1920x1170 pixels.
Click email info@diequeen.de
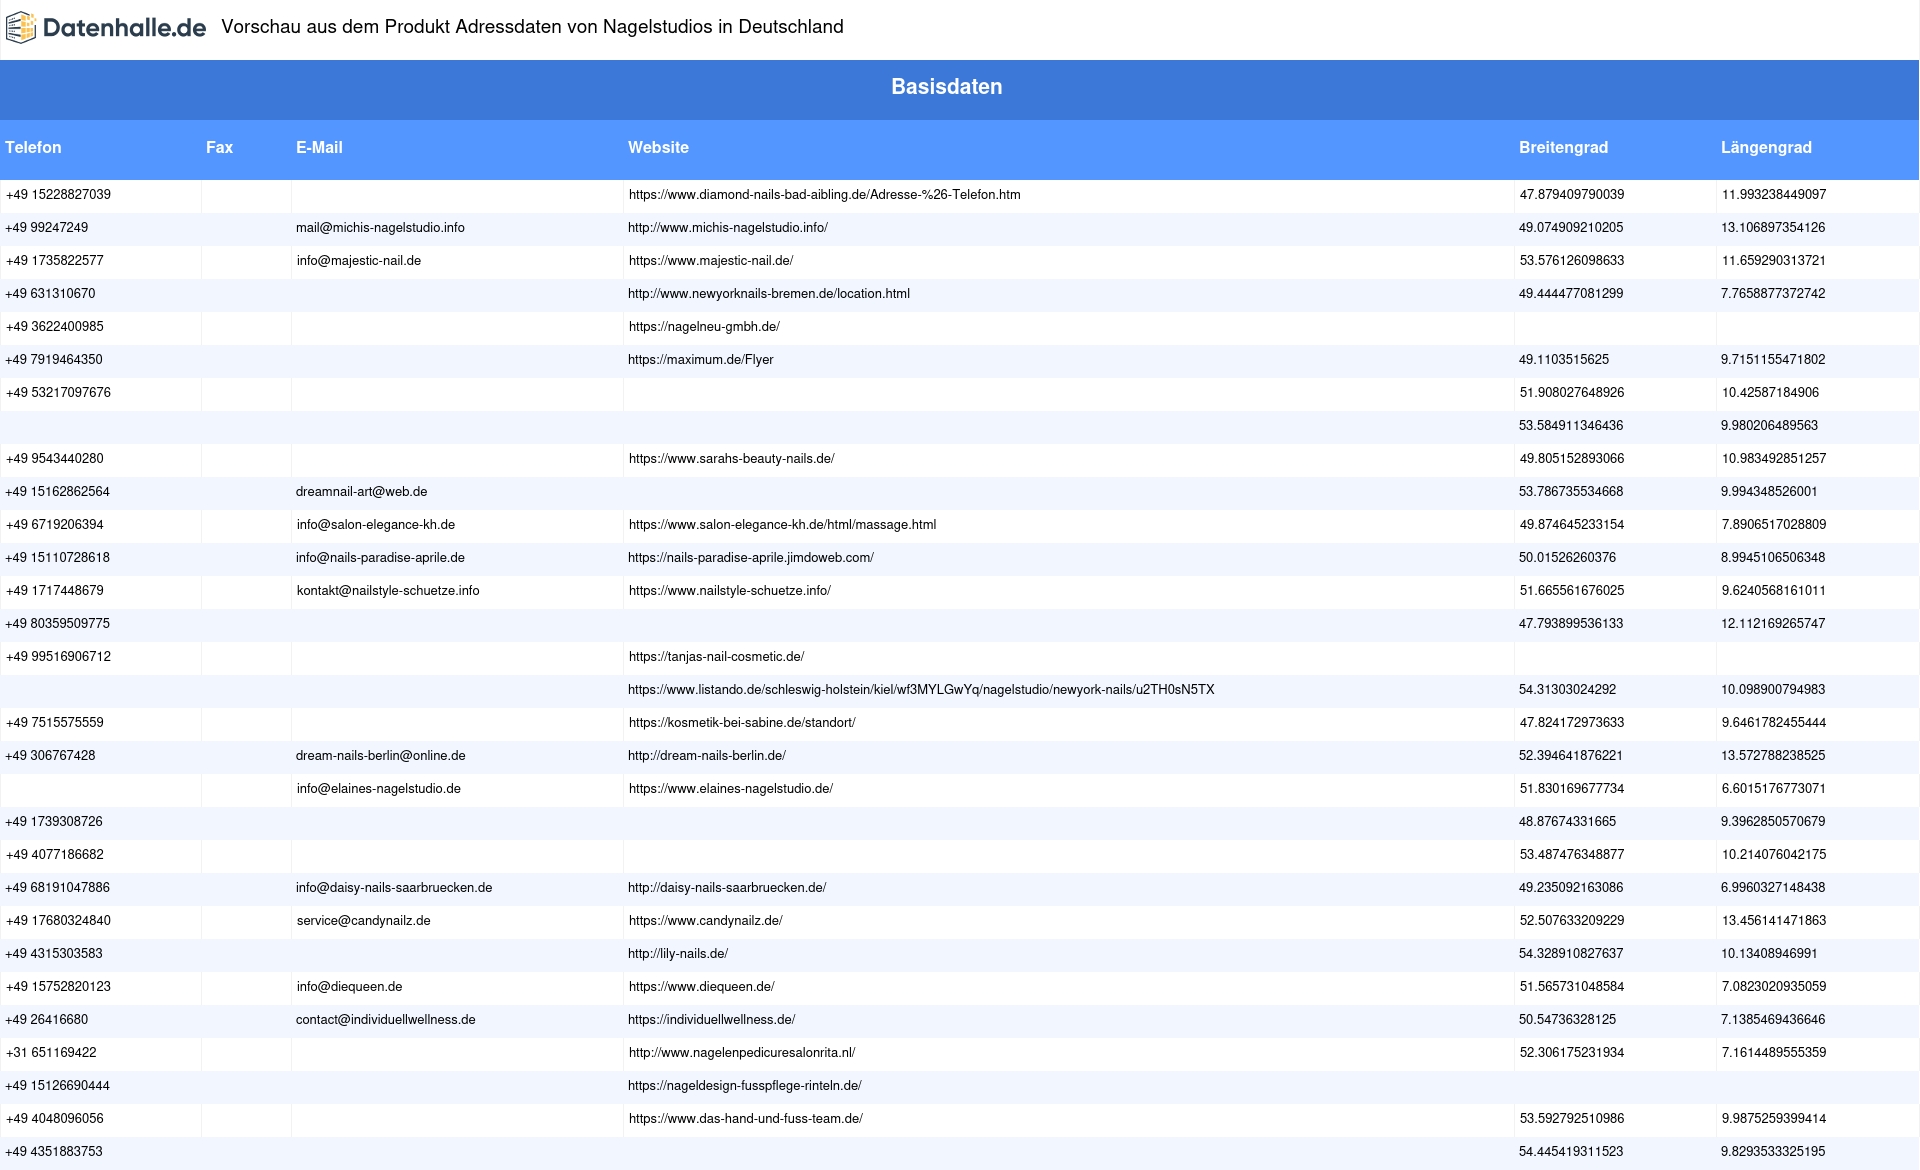click(x=350, y=987)
